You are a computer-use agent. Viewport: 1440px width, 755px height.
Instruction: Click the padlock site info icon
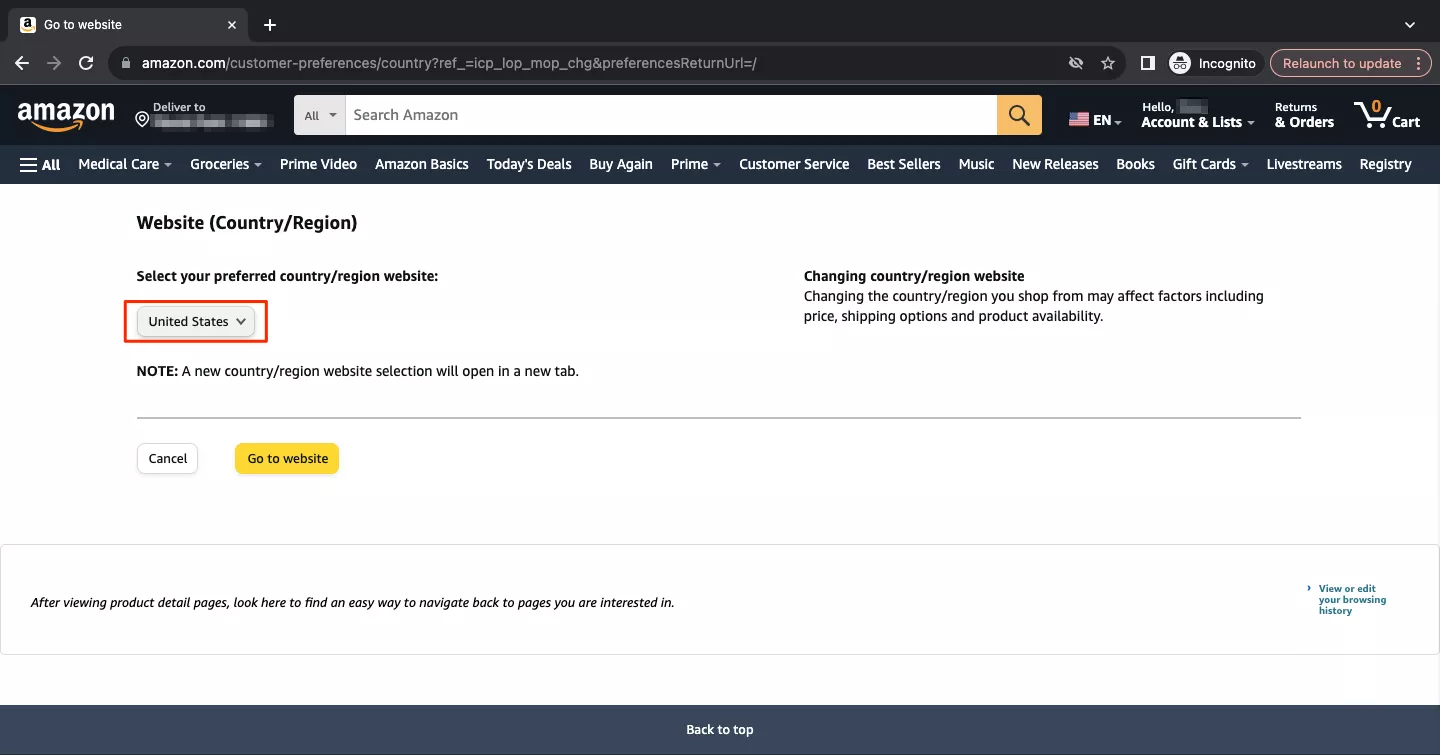(125, 63)
